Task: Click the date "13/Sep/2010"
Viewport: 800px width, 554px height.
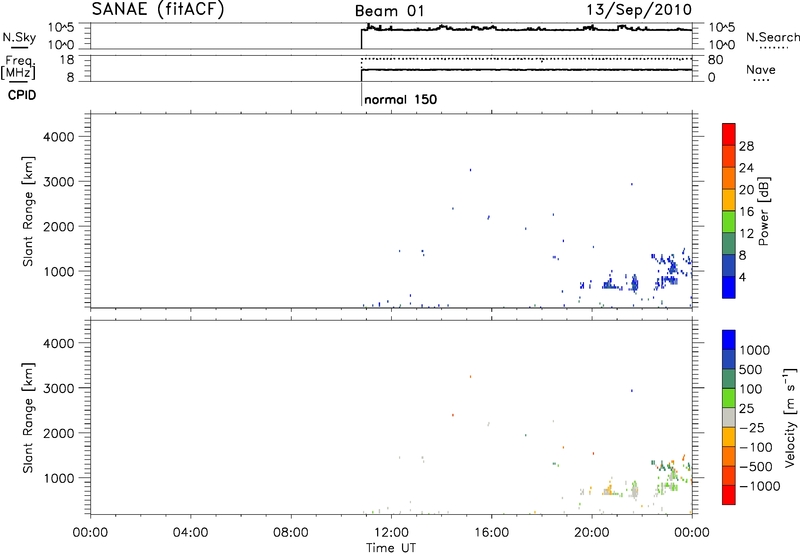Action: point(639,10)
